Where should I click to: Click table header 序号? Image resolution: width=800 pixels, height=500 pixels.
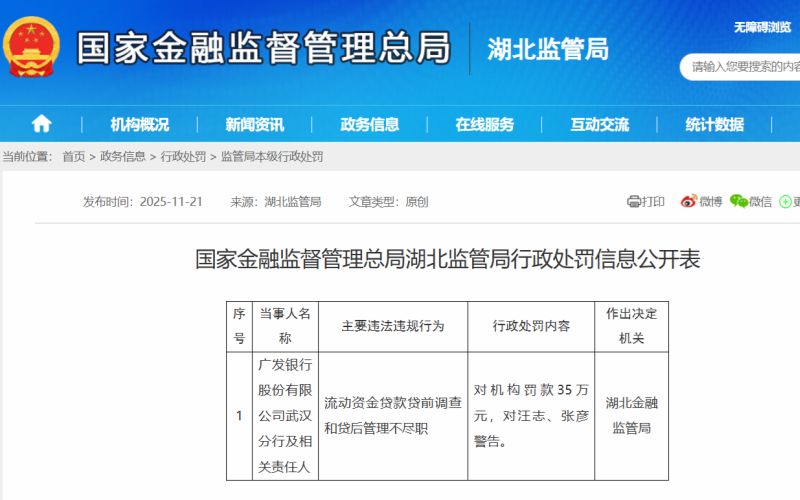239,326
